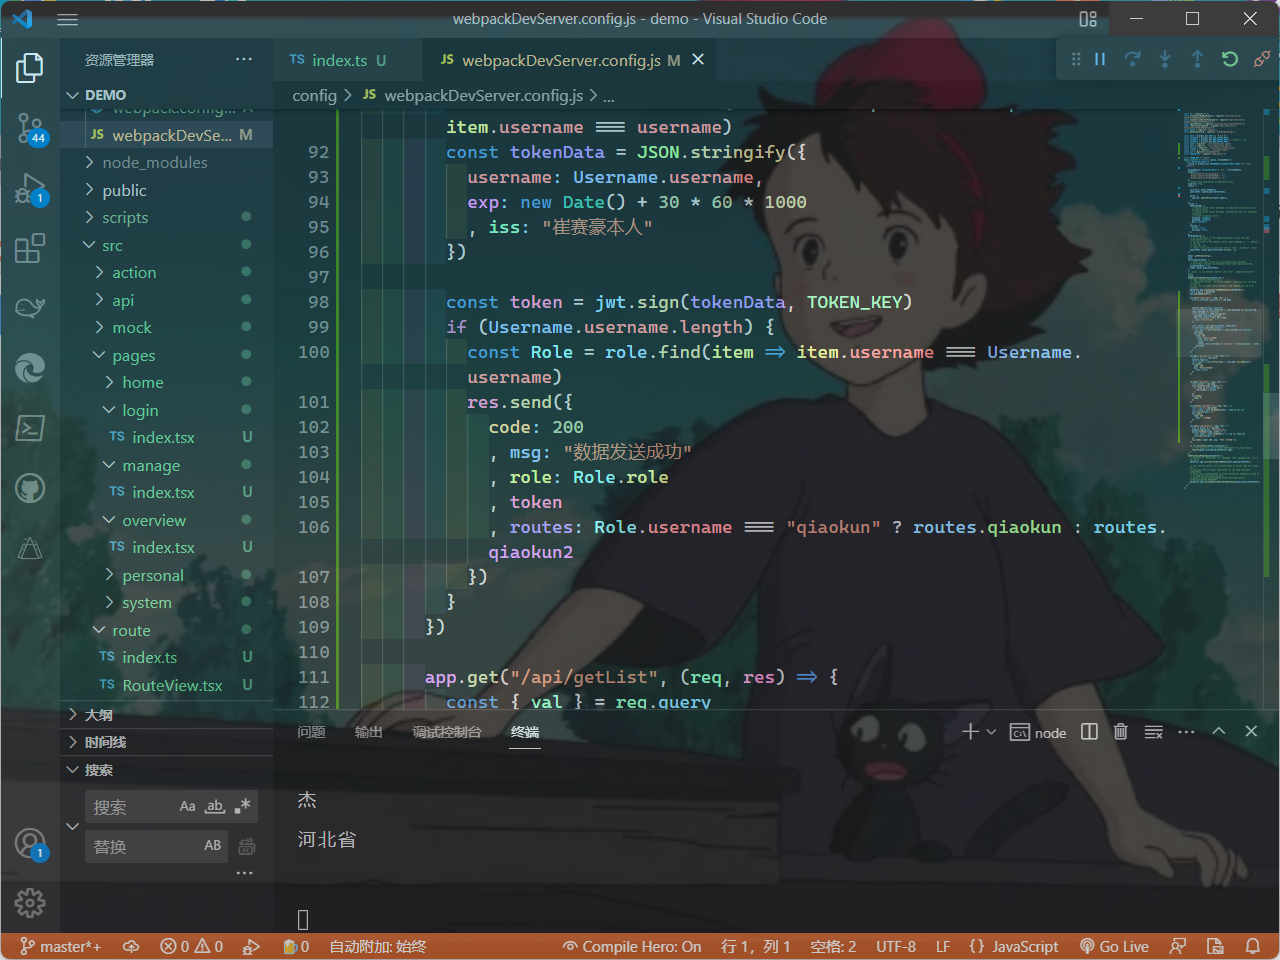Toggle Preserve Case in replace box
The height and width of the screenshot is (960, 1280).
coord(213,846)
